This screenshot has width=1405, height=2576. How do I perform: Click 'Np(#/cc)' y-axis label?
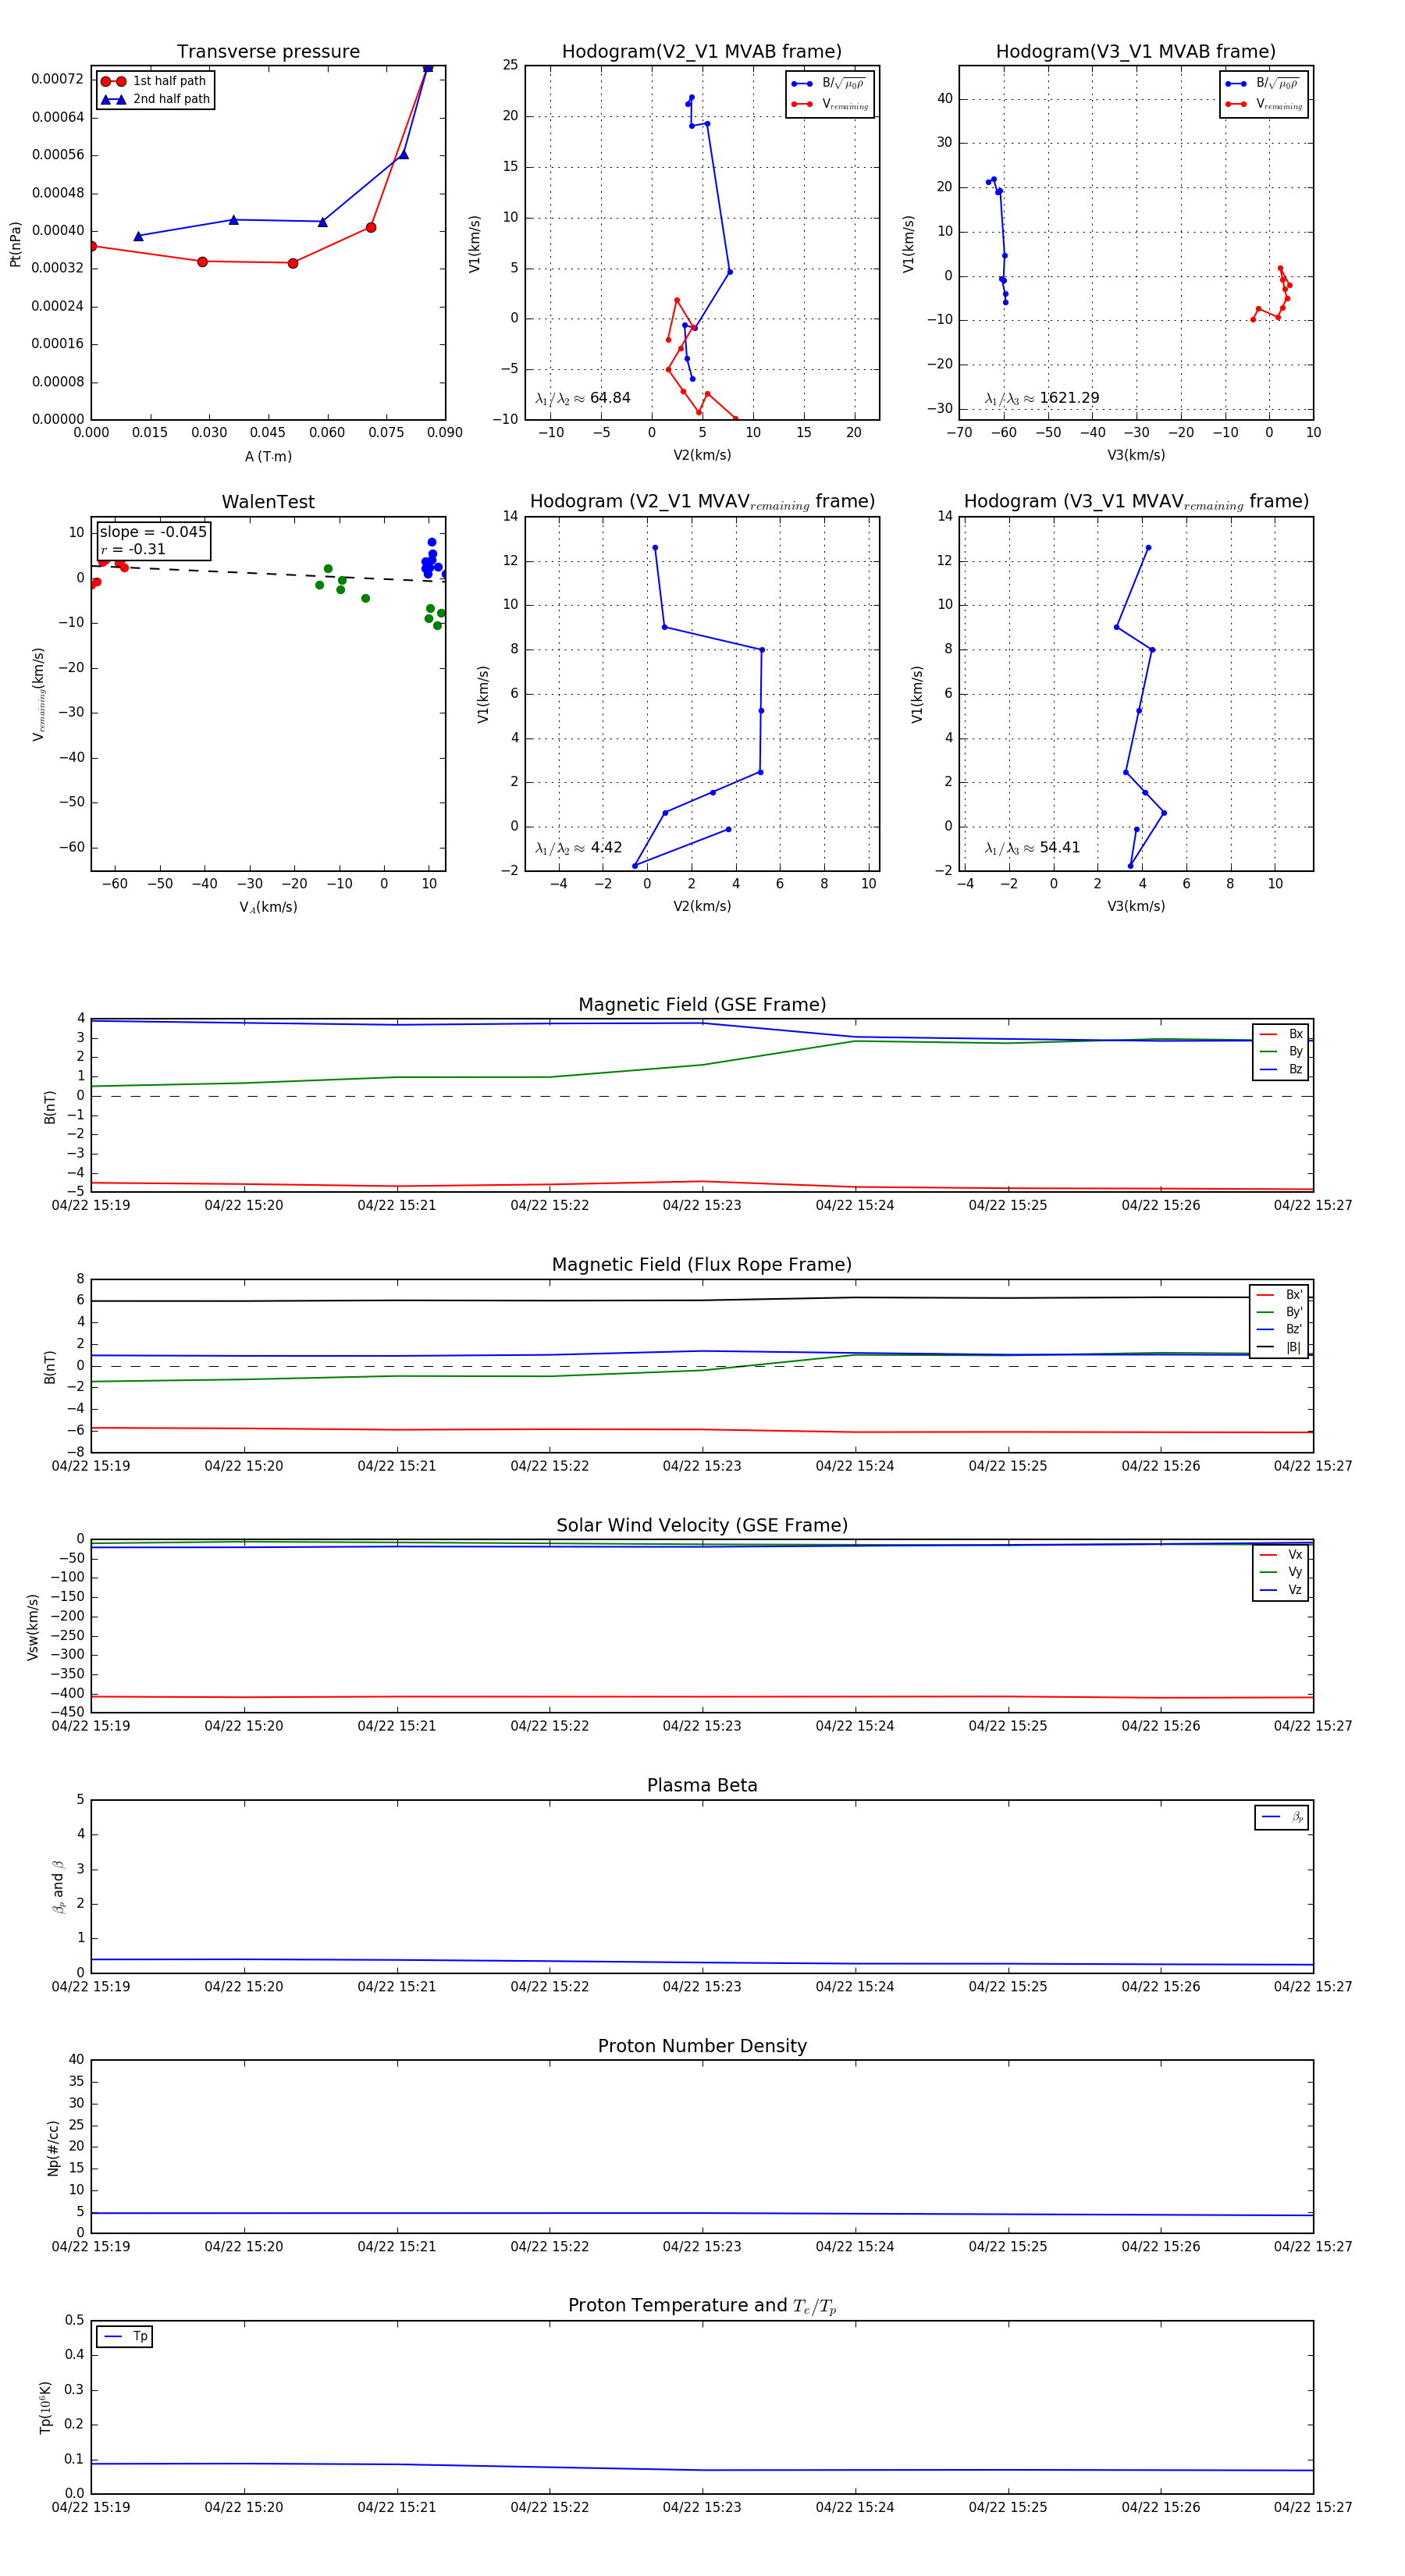pyautogui.click(x=53, y=2148)
